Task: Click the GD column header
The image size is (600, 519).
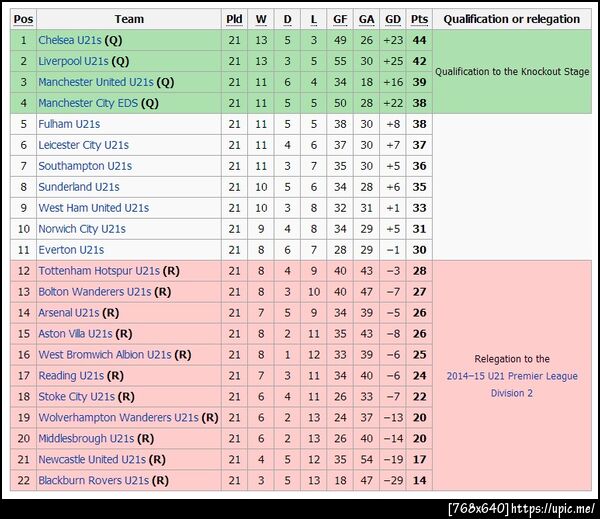Action: click(392, 19)
